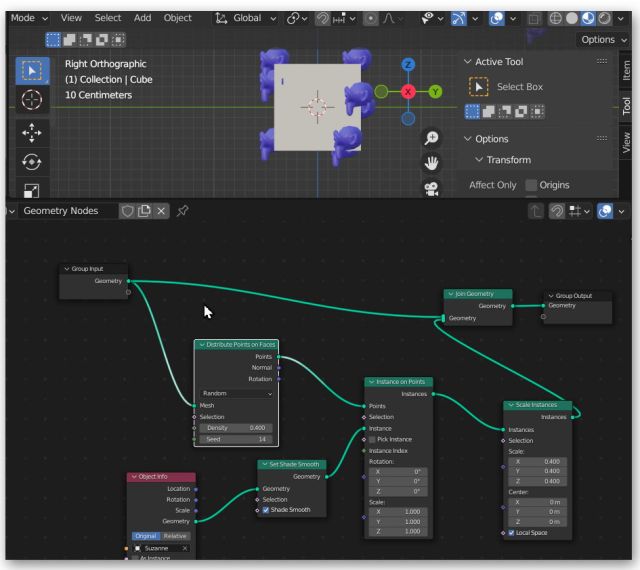Uncheck Shade Smooth checkbox

(x=266, y=510)
